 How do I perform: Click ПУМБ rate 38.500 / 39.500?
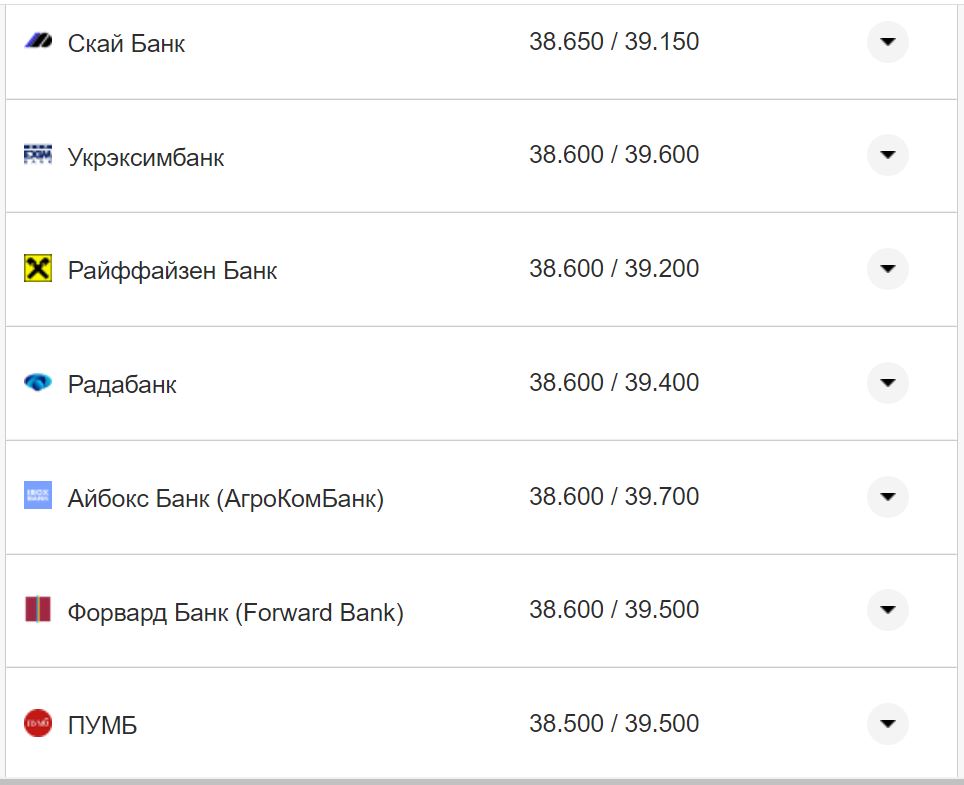(614, 723)
